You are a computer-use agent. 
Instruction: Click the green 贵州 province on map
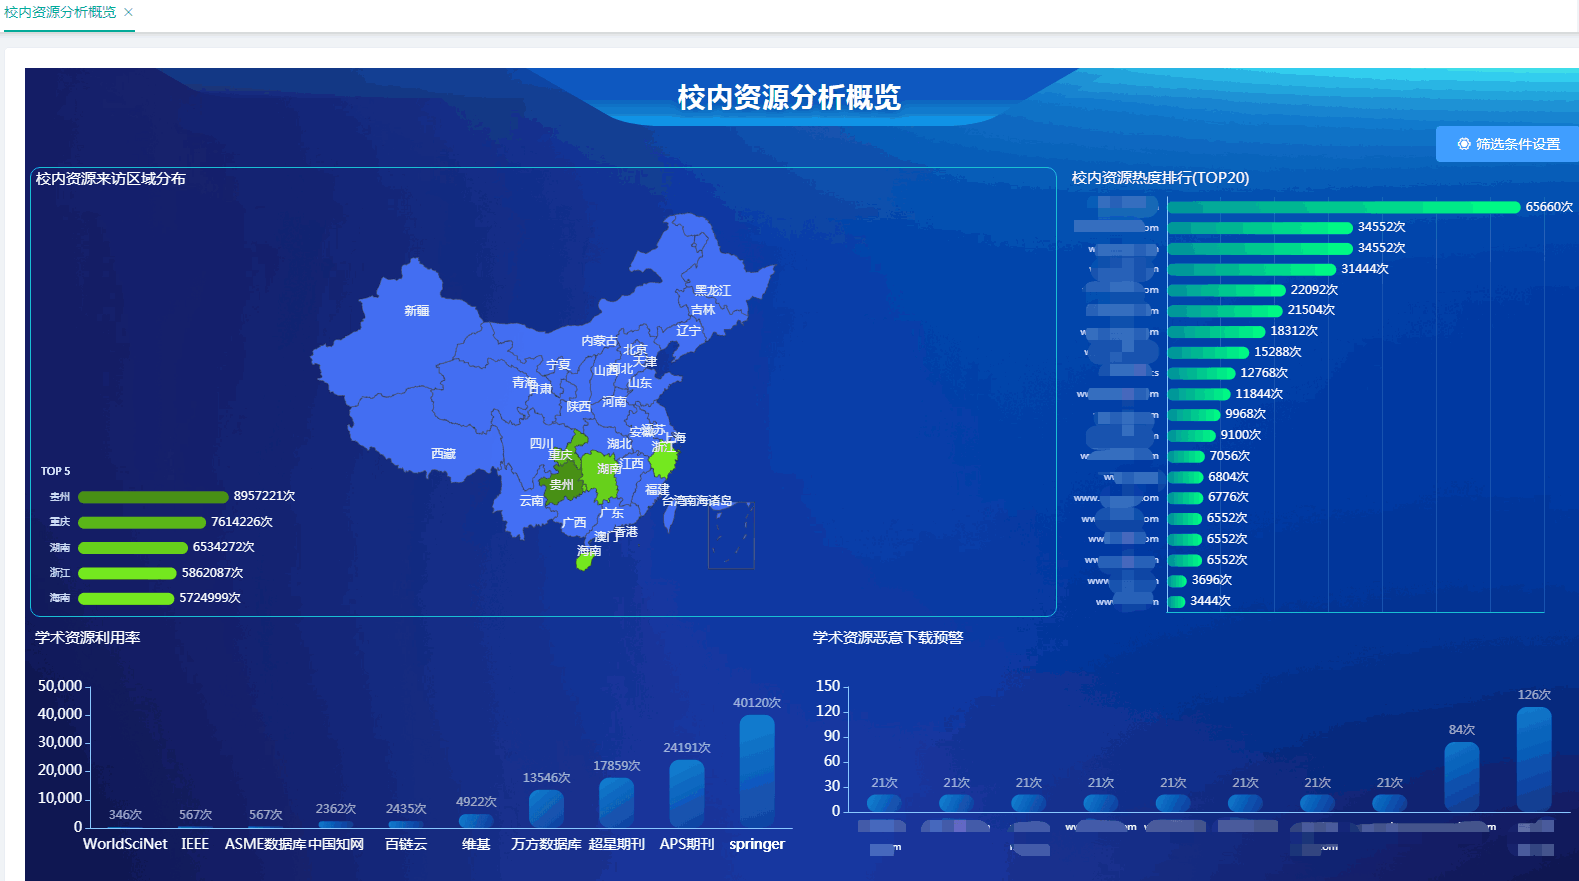pyautogui.click(x=561, y=485)
